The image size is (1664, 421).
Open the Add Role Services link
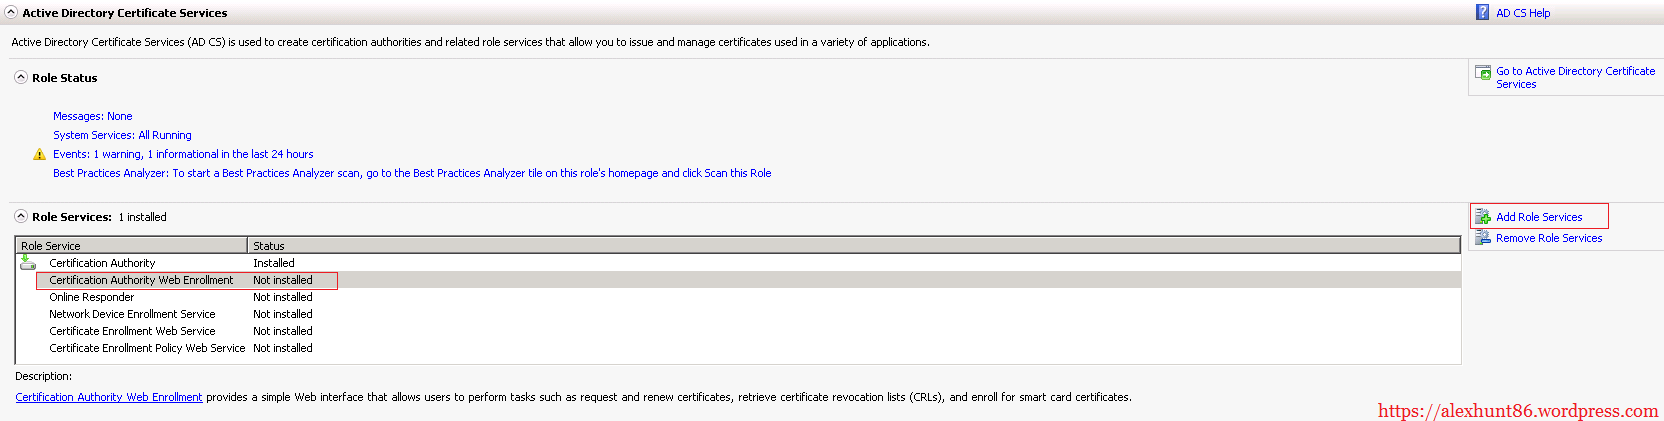tap(1539, 217)
